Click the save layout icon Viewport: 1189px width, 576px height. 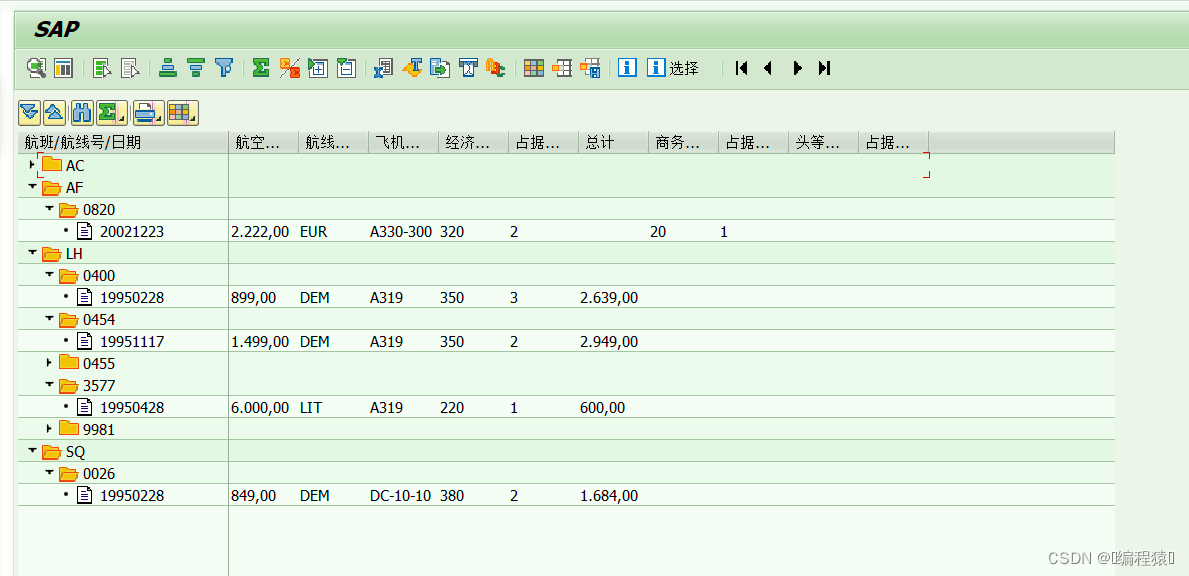[x=590, y=68]
